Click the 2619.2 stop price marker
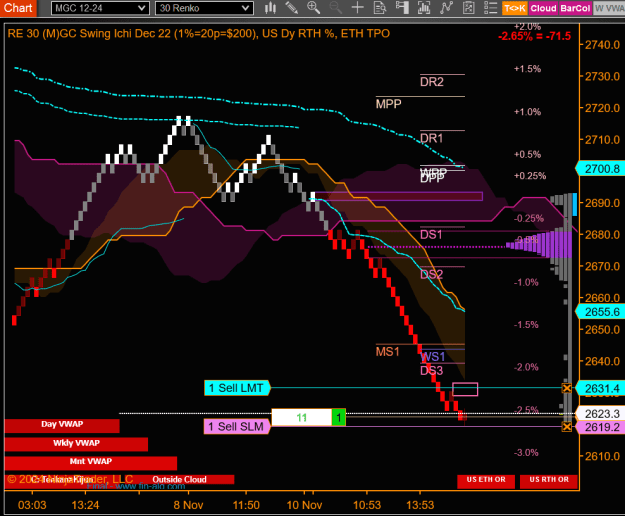 (x=601, y=427)
